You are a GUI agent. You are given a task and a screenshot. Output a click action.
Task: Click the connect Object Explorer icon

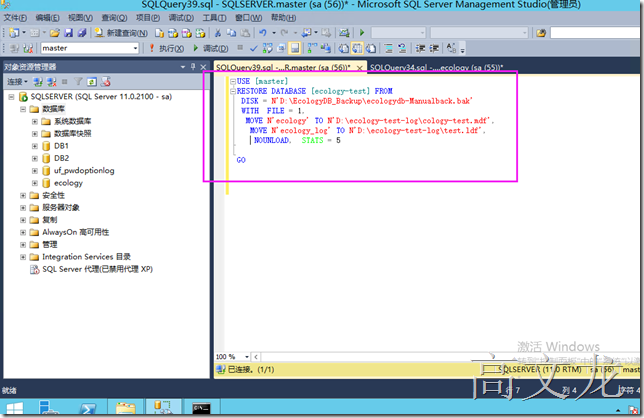click(x=38, y=82)
